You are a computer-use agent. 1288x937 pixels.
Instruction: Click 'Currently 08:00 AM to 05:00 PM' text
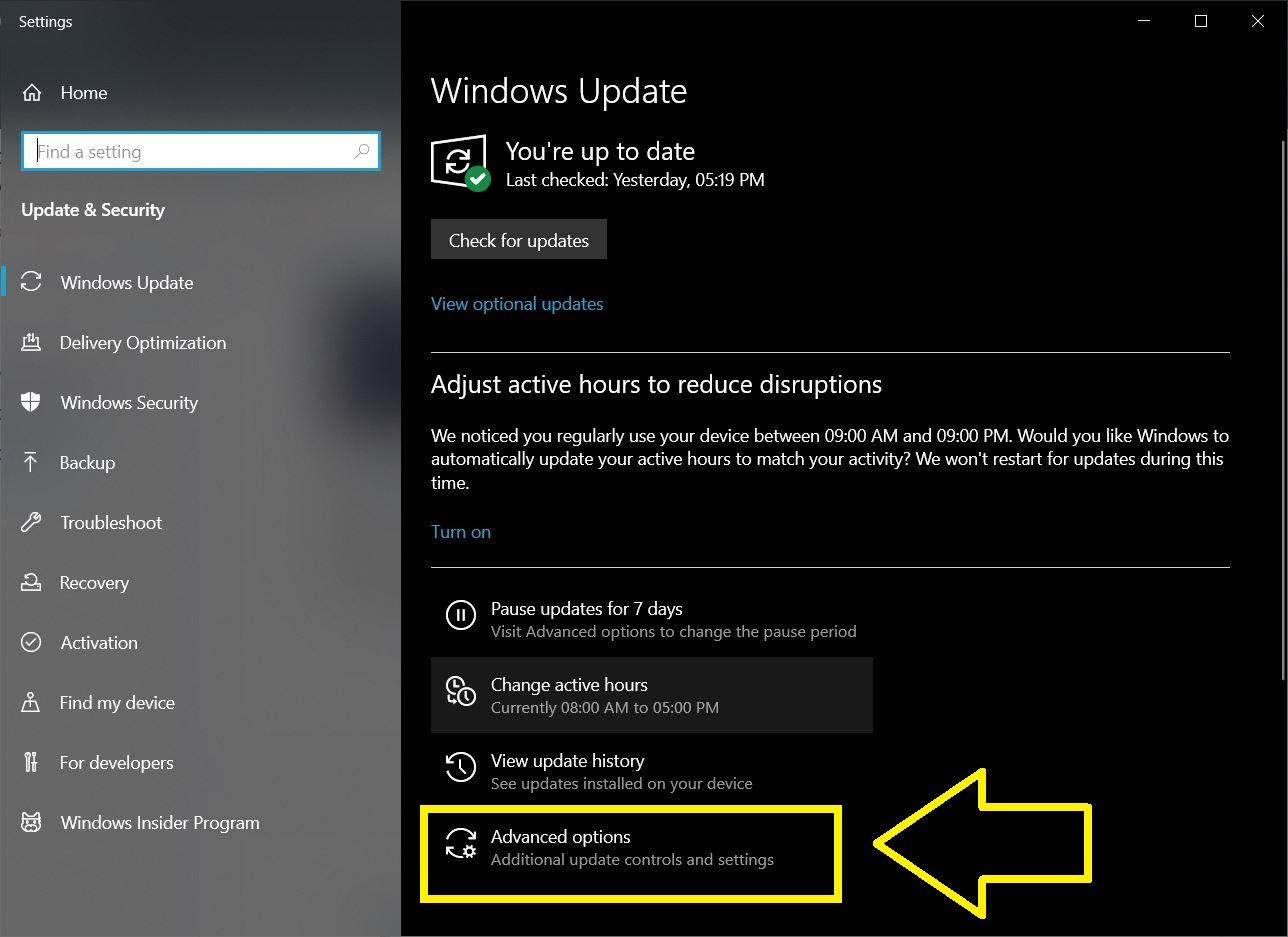pyautogui.click(x=605, y=707)
